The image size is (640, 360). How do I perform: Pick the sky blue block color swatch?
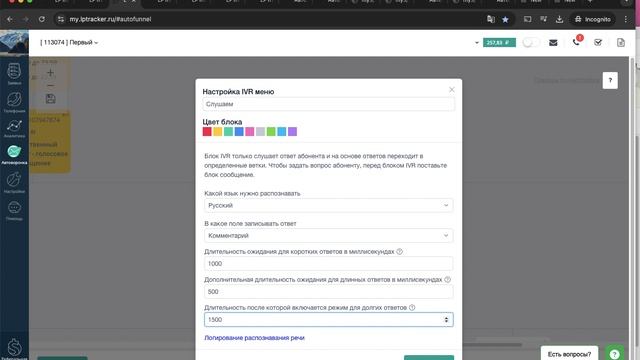[282, 131]
